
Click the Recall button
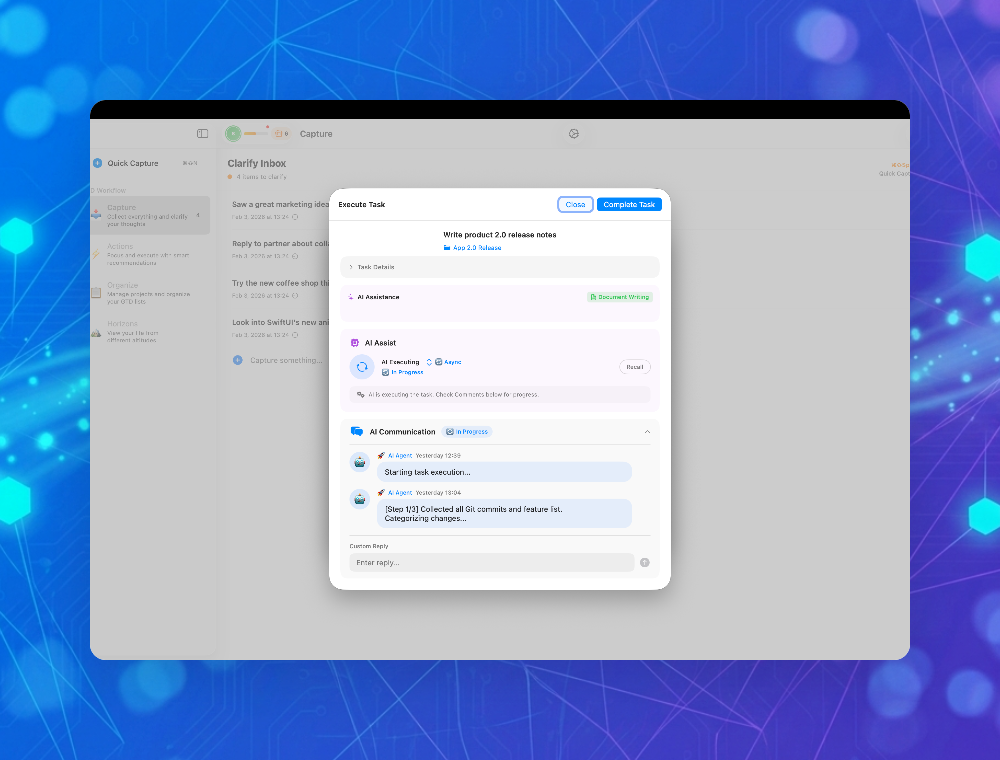(635, 367)
